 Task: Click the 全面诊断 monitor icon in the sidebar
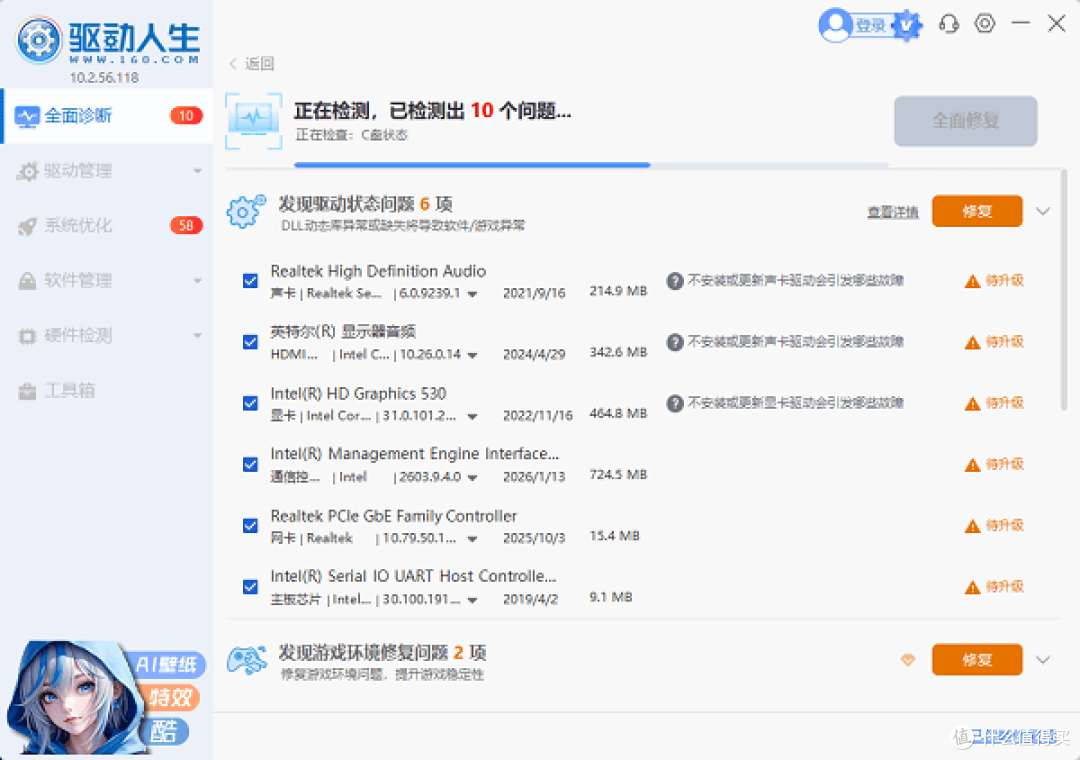coord(27,116)
